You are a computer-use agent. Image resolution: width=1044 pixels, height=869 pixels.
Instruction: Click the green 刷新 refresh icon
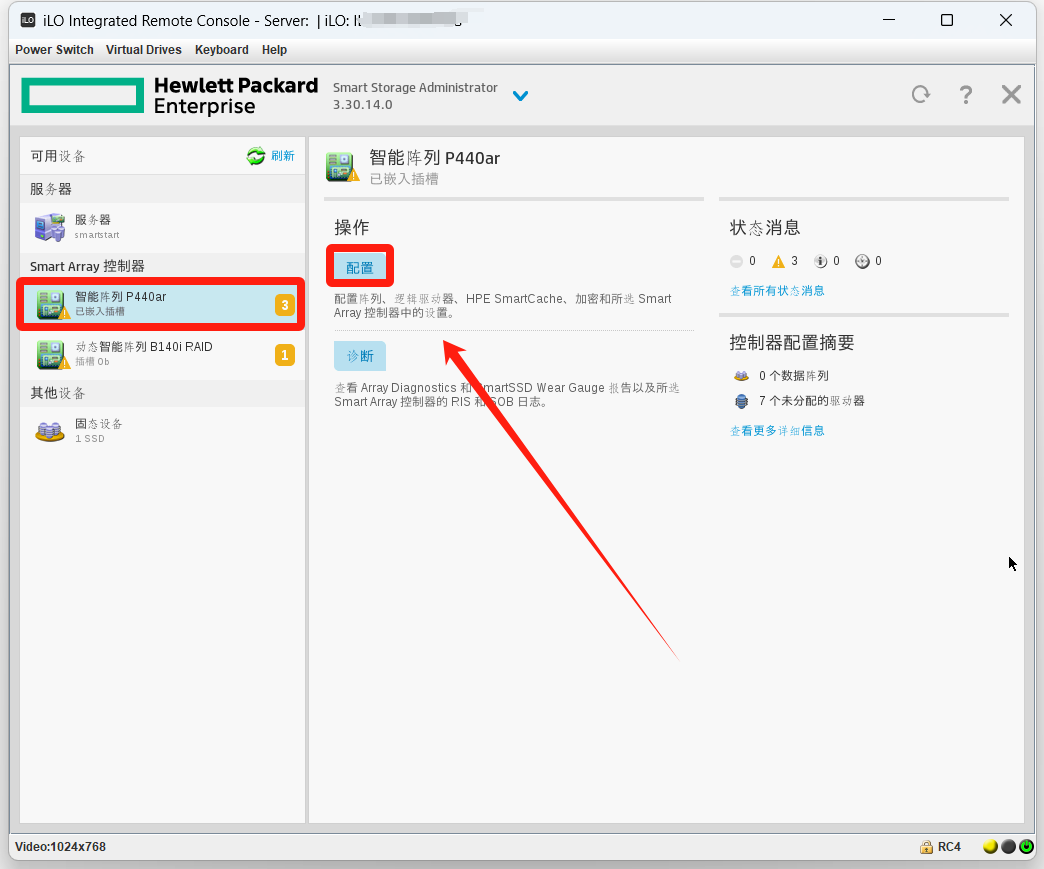click(256, 156)
